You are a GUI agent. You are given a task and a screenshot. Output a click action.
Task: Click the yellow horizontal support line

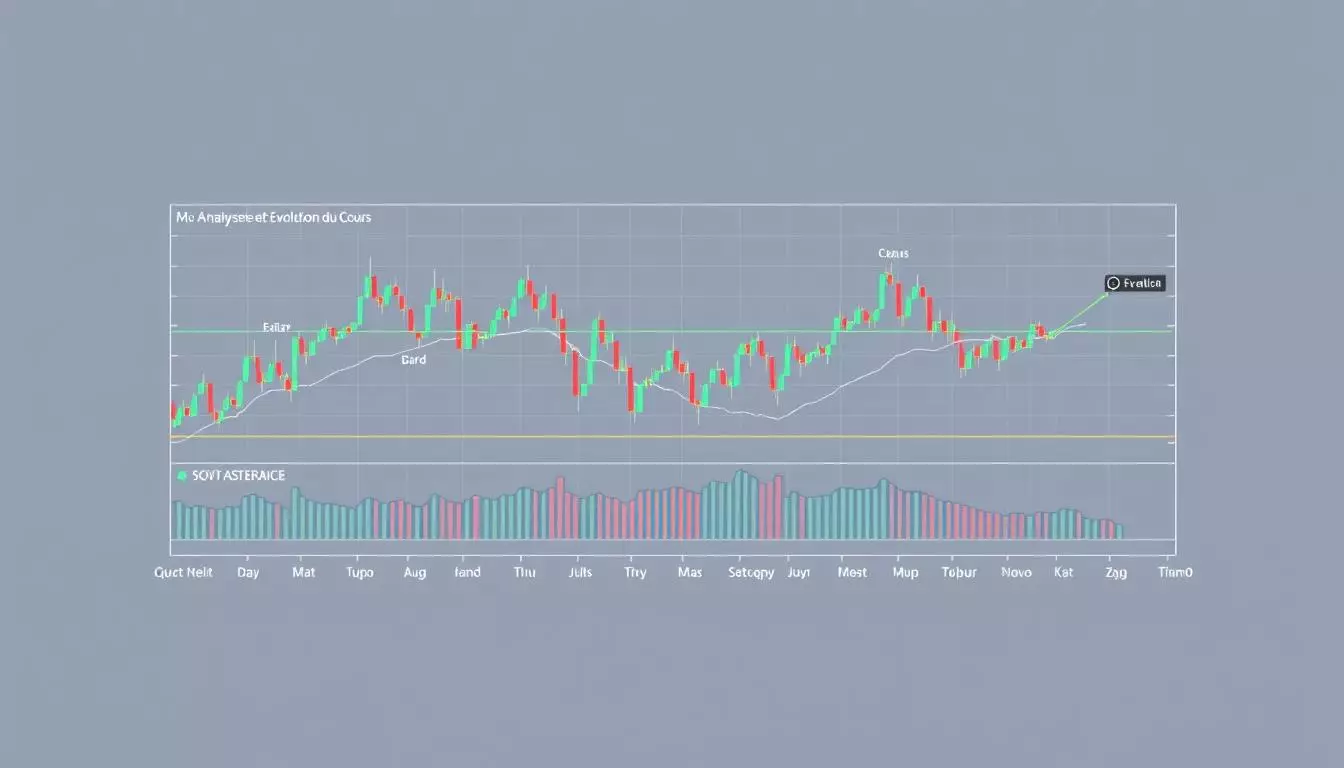(x=700, y=437)
